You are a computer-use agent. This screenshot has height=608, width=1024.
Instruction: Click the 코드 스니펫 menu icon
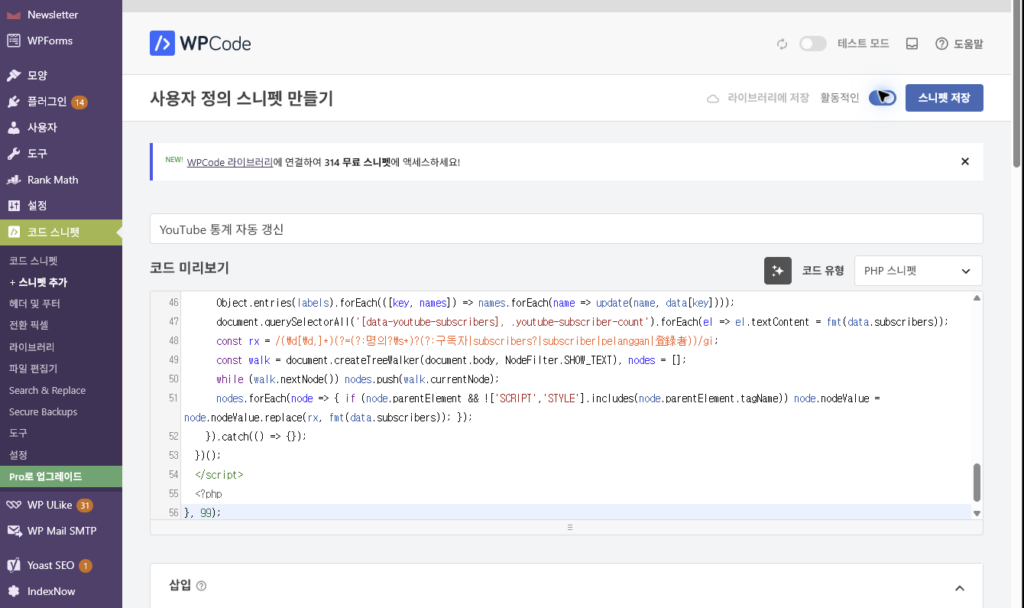coord(14,232)
